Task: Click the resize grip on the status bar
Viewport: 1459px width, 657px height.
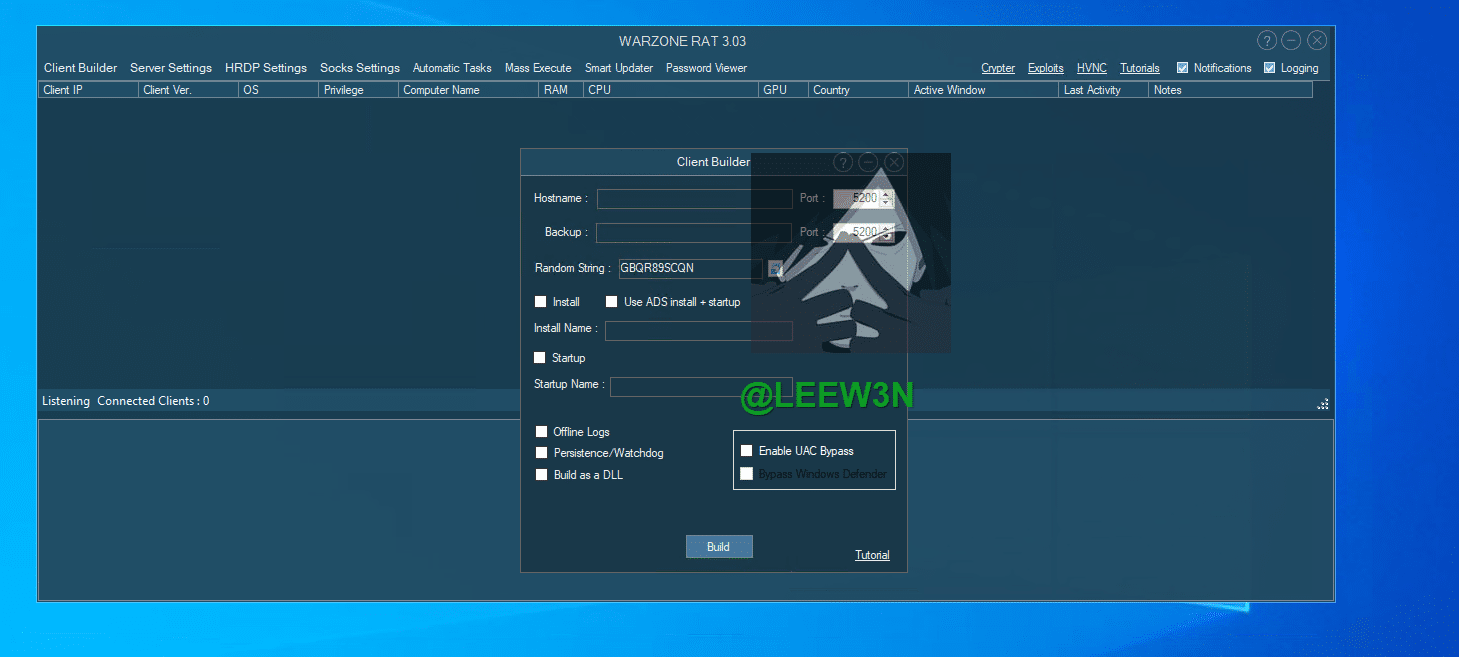Action: [1323, 403]
